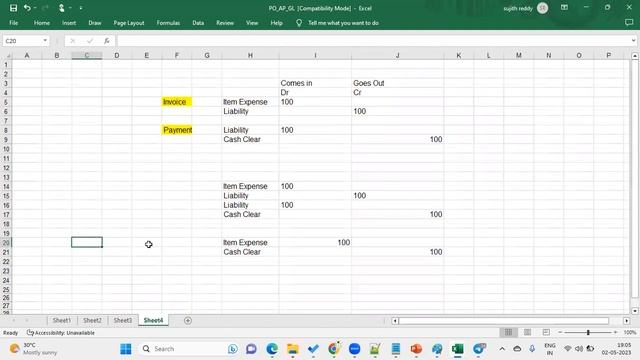This screenshot has width=640, height=360.
Task: Switch to Page Break Preview icon
Action: [546, 332]
